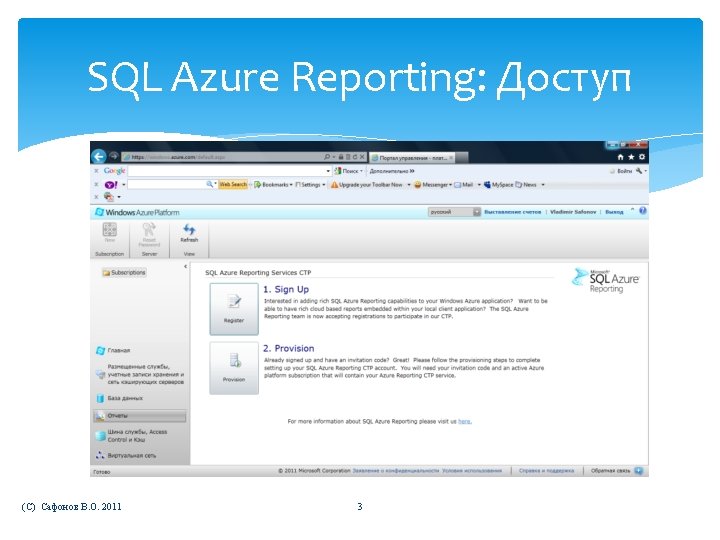The height and width of the screenshot is (540, 720).
Task: Go back with the browser back arrow
Action: [x=99, y=157]
